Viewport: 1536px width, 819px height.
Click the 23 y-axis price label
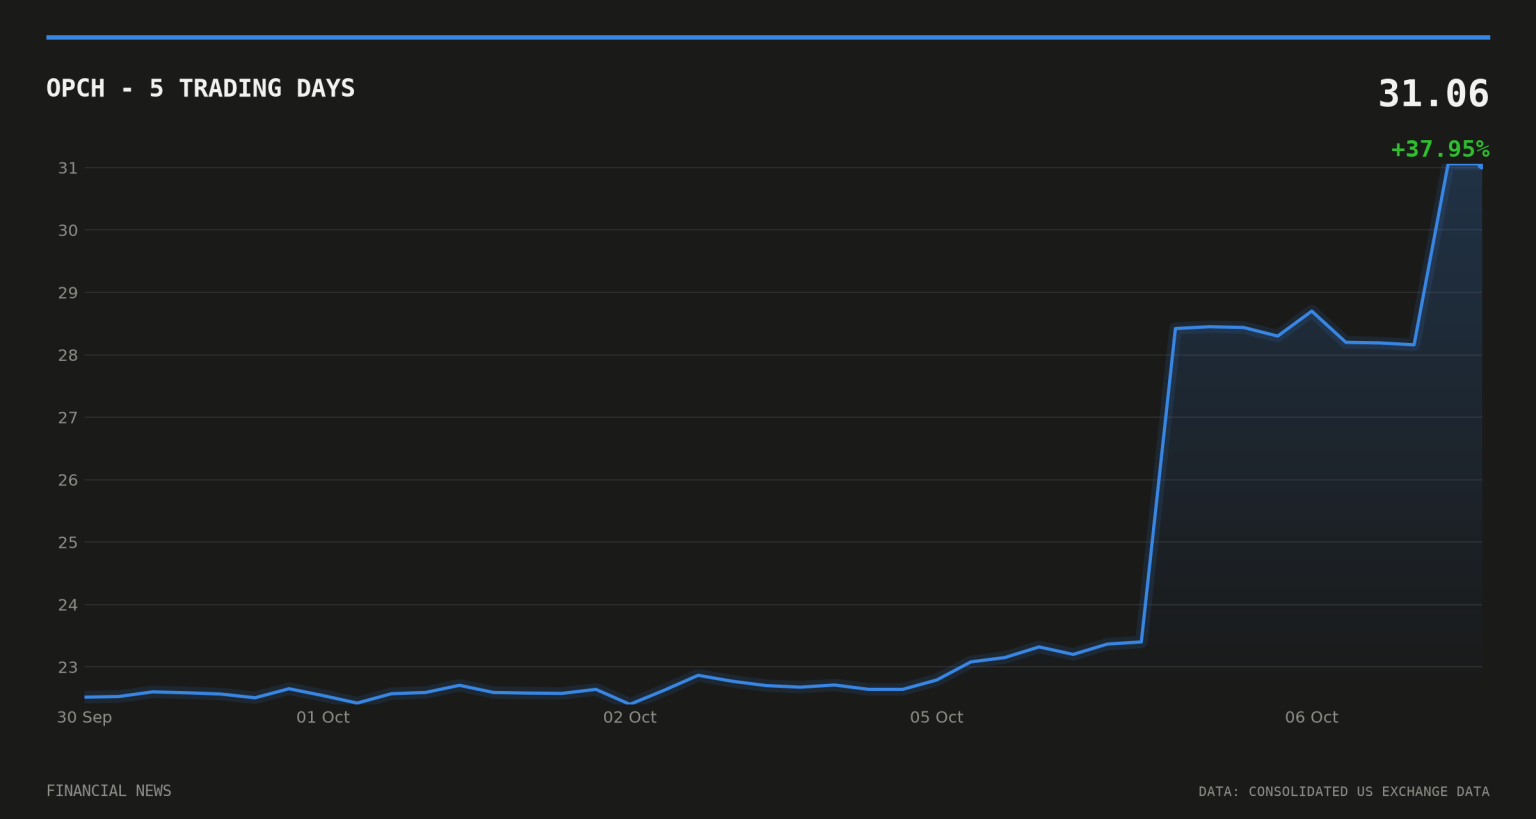(67, 667)
